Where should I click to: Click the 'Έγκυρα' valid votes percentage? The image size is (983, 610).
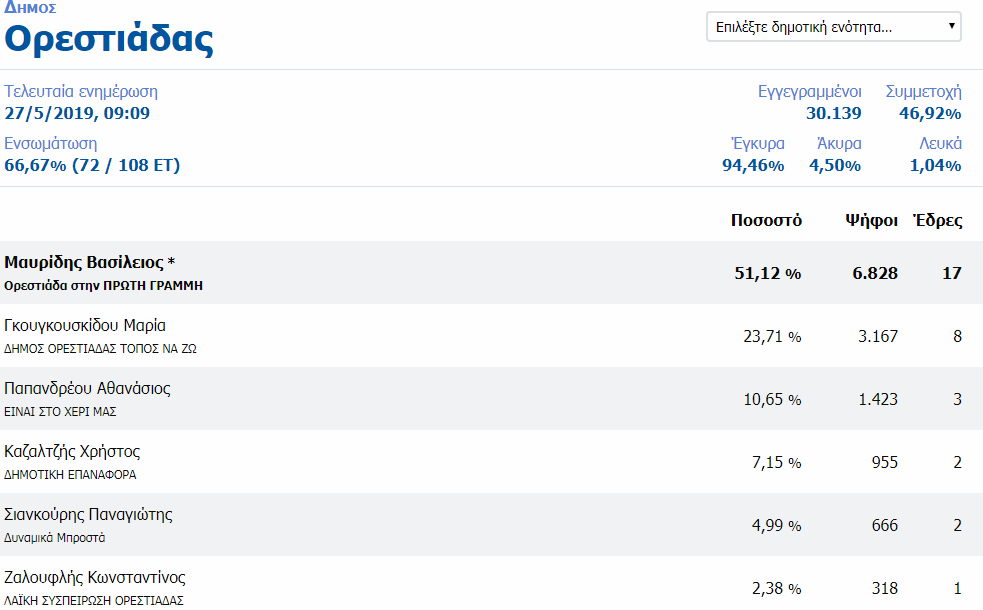click(x=752, y=165)
